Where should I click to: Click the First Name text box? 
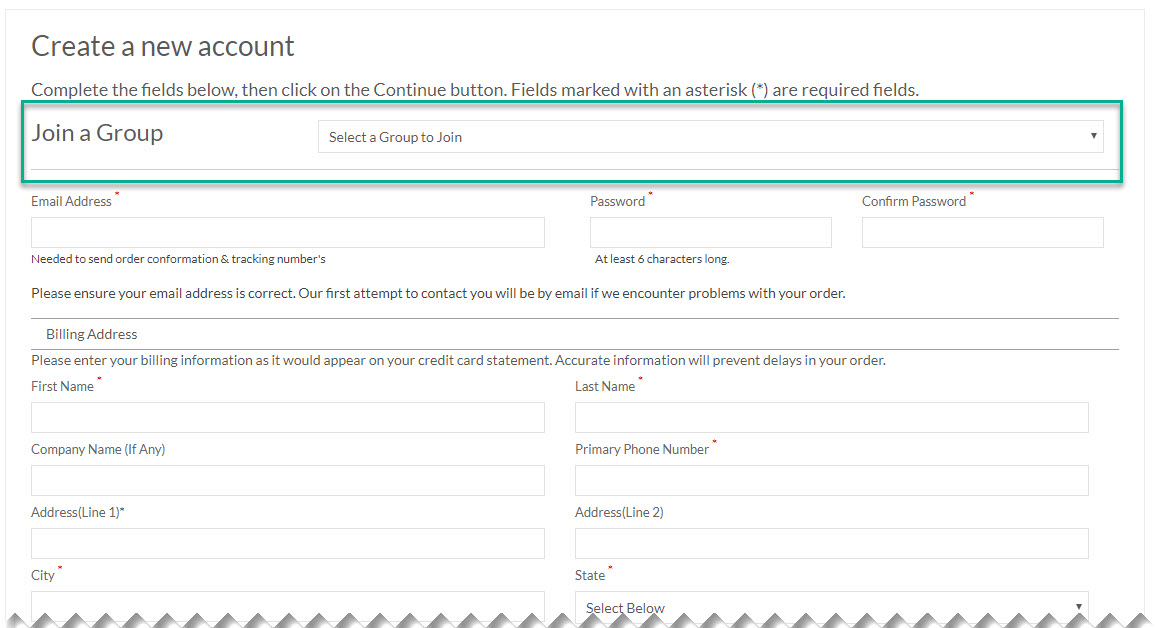pos(287,417)
